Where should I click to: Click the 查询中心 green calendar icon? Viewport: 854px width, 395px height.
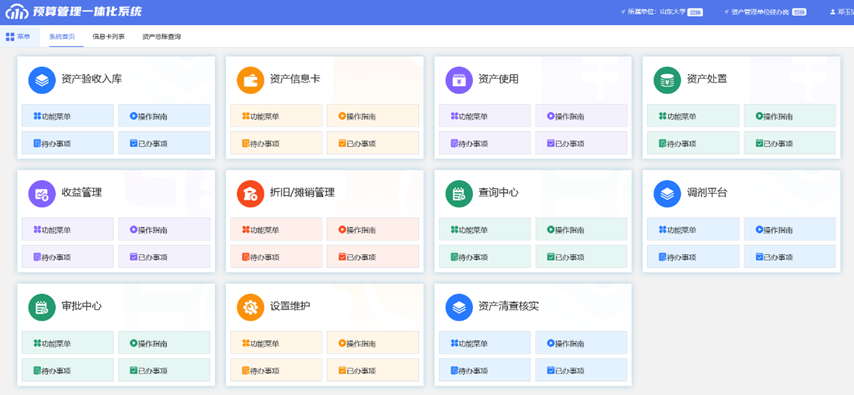459,194
